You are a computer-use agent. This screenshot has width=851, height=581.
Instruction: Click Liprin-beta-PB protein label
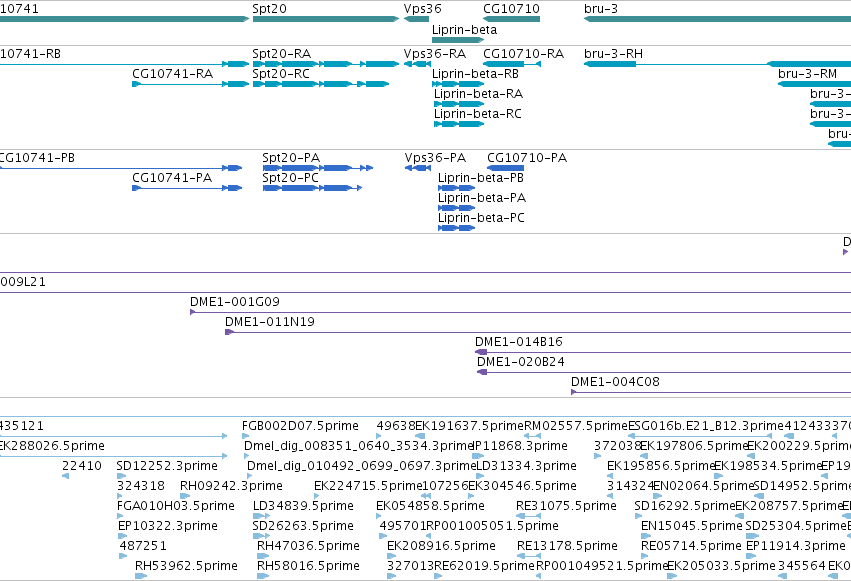(481, 178)
